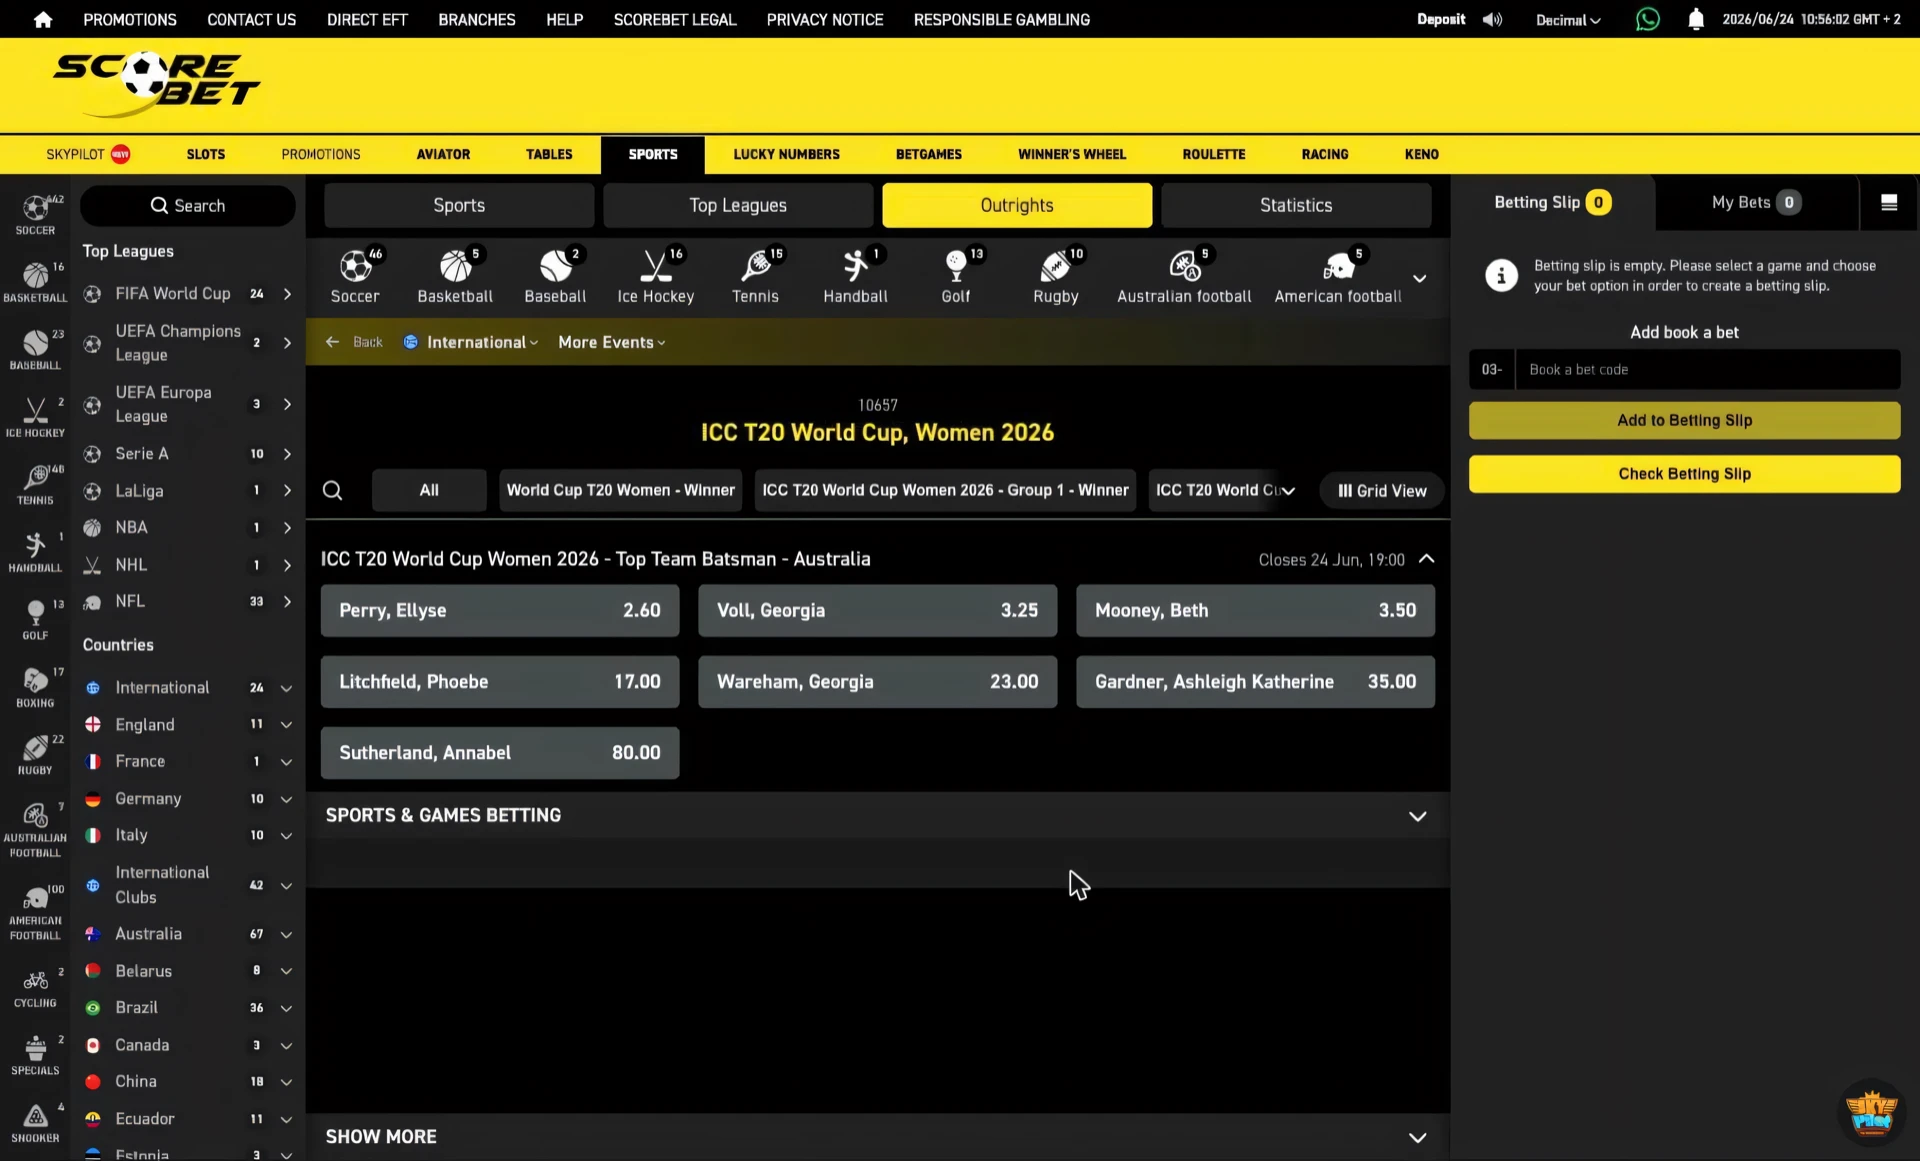
Task: Open the International region dropdown
Action: click(x=471, y=342)
